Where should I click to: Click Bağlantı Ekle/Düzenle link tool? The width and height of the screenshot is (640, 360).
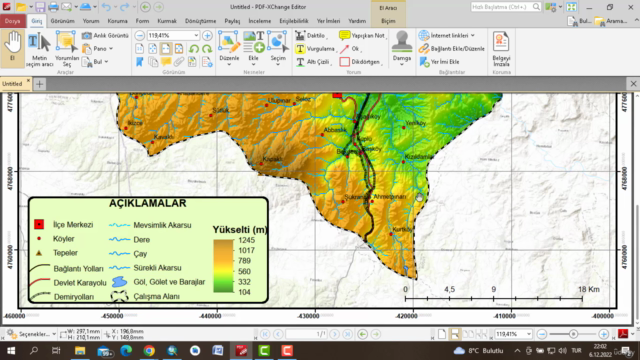[452, 49]
